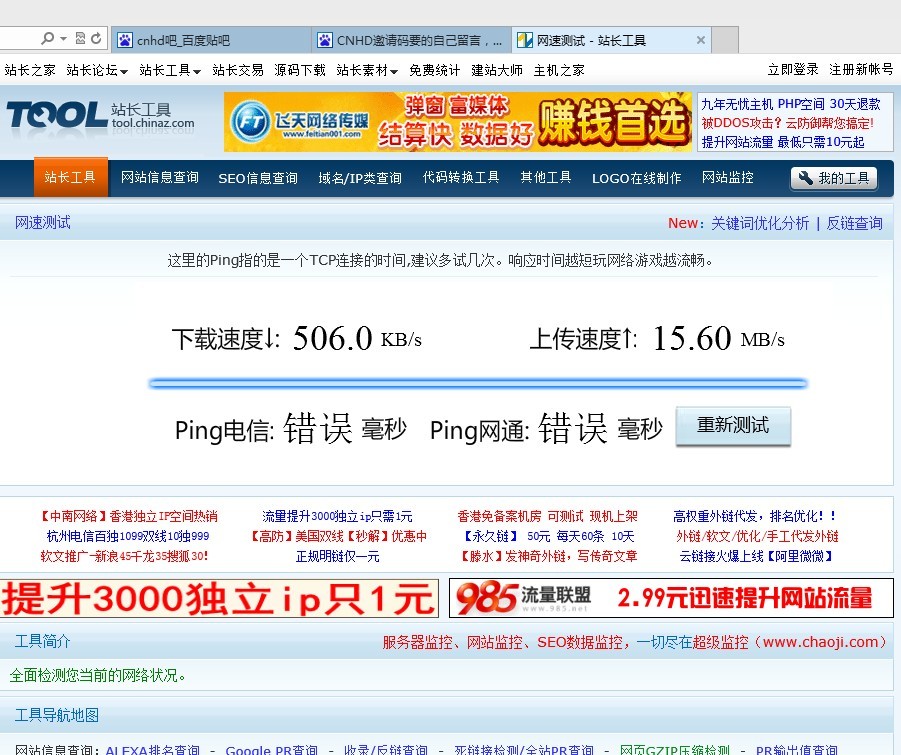Open 主机之家 link

(x=559, y=70)
